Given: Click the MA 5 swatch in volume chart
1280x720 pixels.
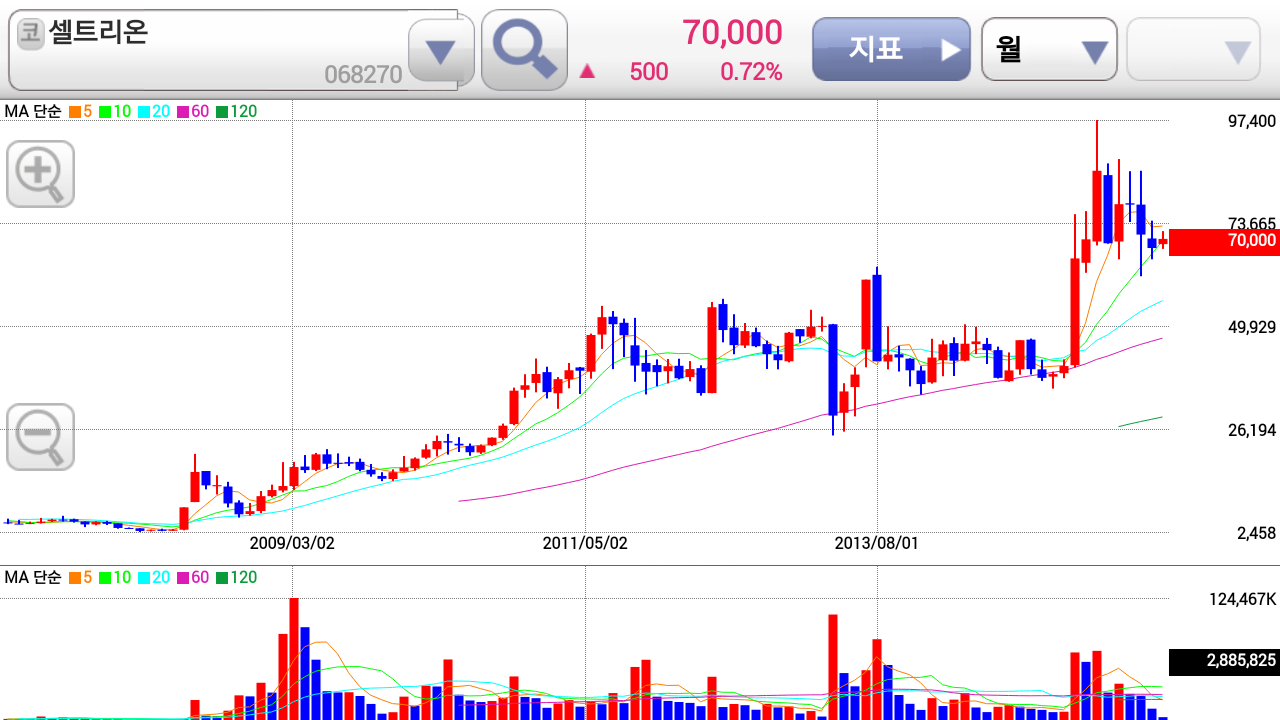Looking at the screenshot, I should click(75, 578).
